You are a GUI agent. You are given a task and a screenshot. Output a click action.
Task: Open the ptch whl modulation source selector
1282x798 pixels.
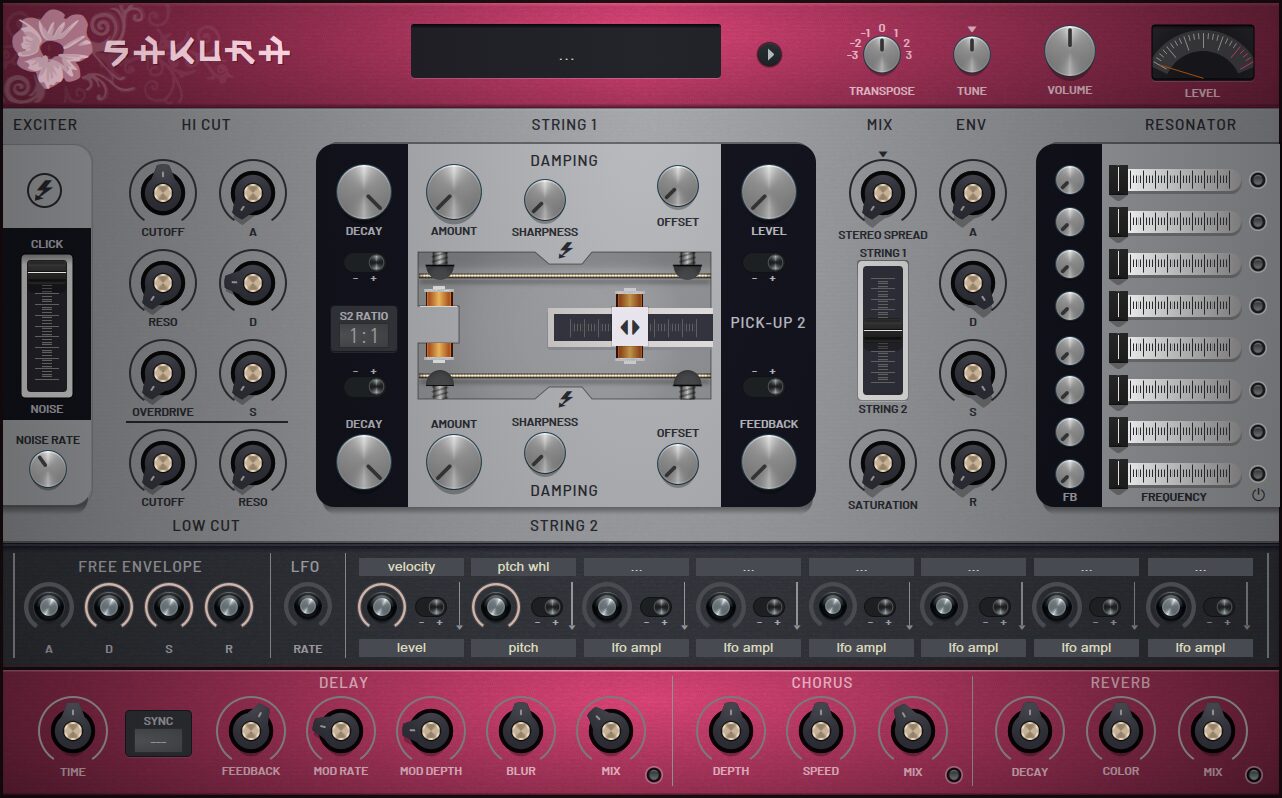pos(523,567)
